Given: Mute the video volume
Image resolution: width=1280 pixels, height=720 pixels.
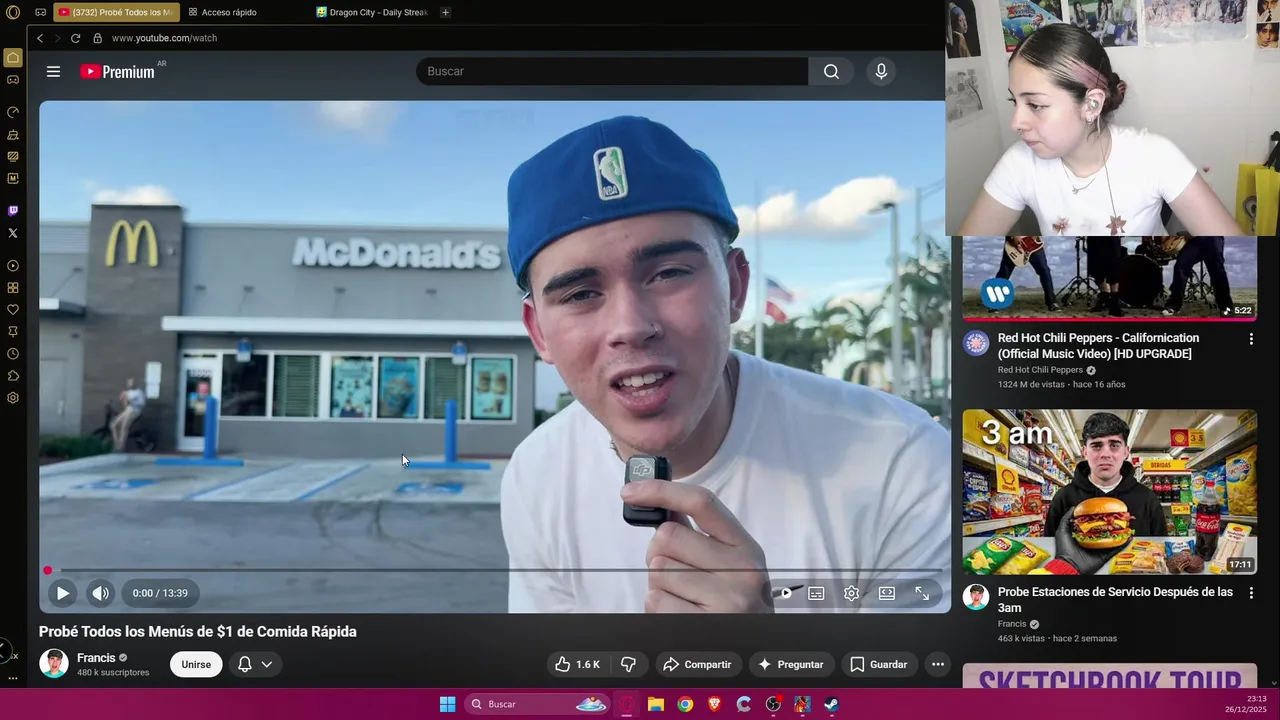Looking at the screenshot, I should [x=100, y=593].
